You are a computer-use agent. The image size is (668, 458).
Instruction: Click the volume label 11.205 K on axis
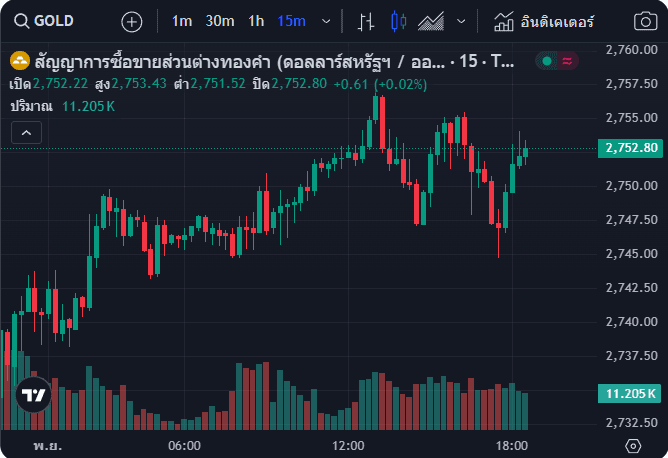point(630,394)
